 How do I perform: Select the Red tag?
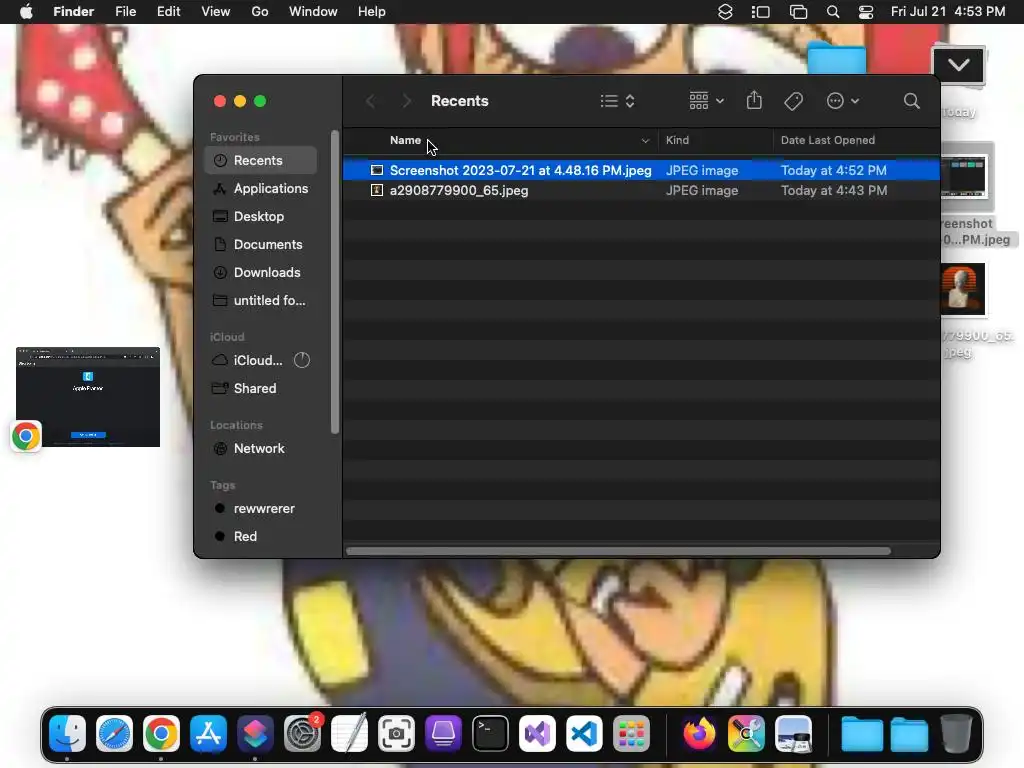click(x=261, y=537)
